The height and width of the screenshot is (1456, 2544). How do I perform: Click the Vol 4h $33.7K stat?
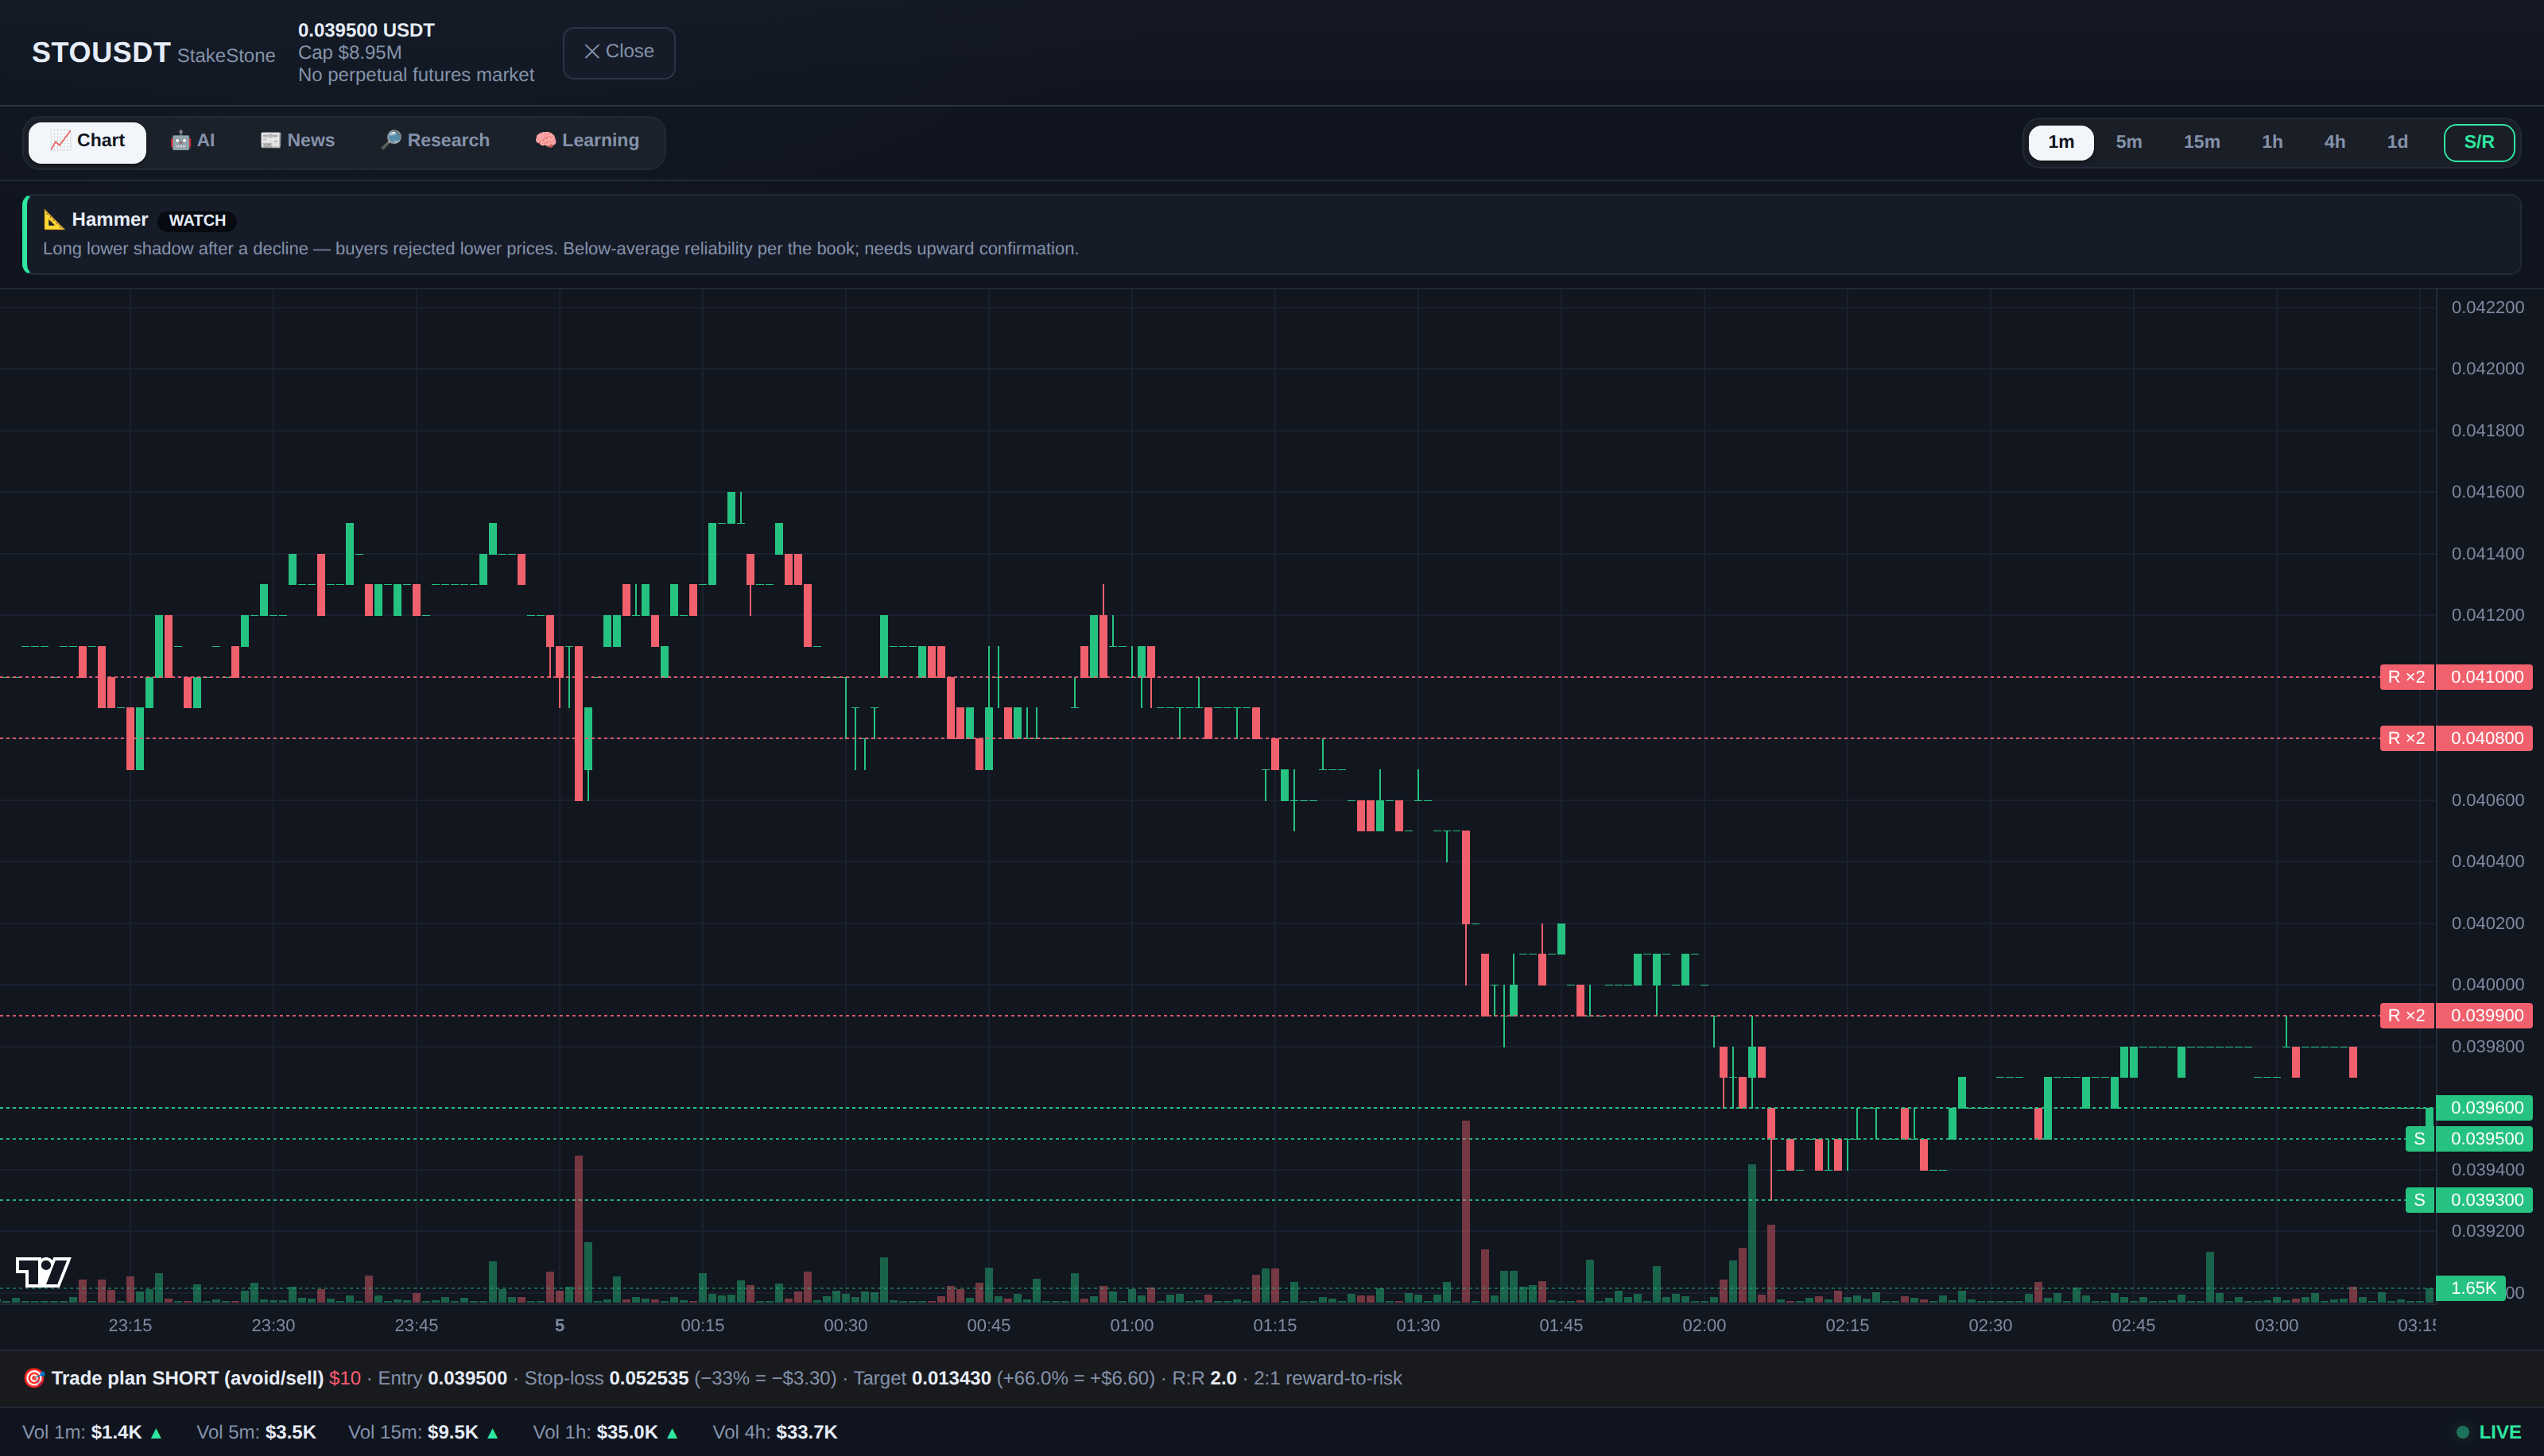pos(775,1432)
